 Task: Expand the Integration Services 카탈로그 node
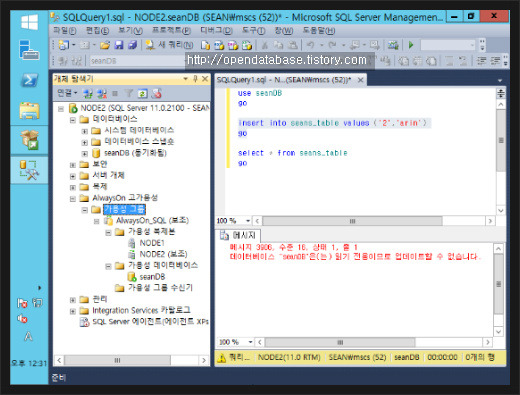click(73, 311)
